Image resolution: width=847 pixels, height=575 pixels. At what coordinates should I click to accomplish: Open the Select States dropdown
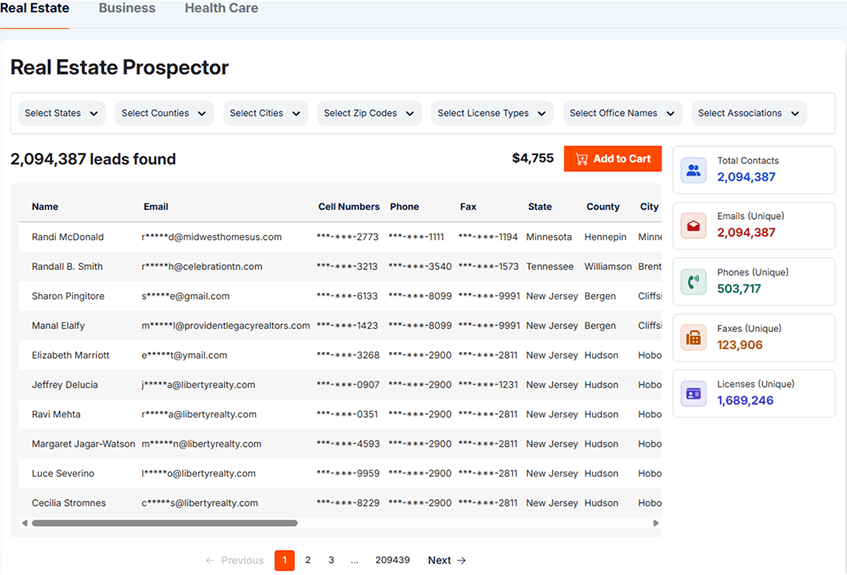tap(62, 114)
